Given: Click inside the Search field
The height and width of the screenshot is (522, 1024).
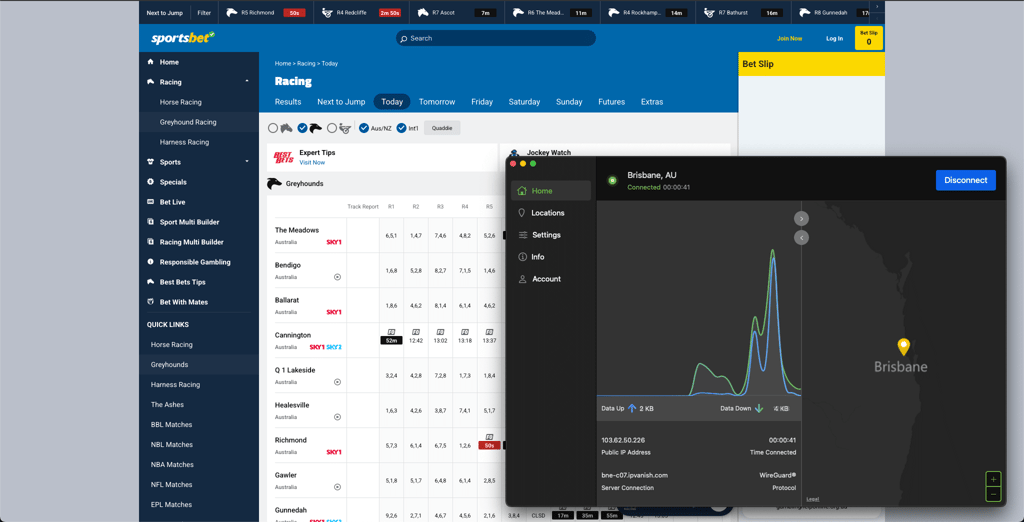Looking at the screenshot, I should (x=496, y=38).
